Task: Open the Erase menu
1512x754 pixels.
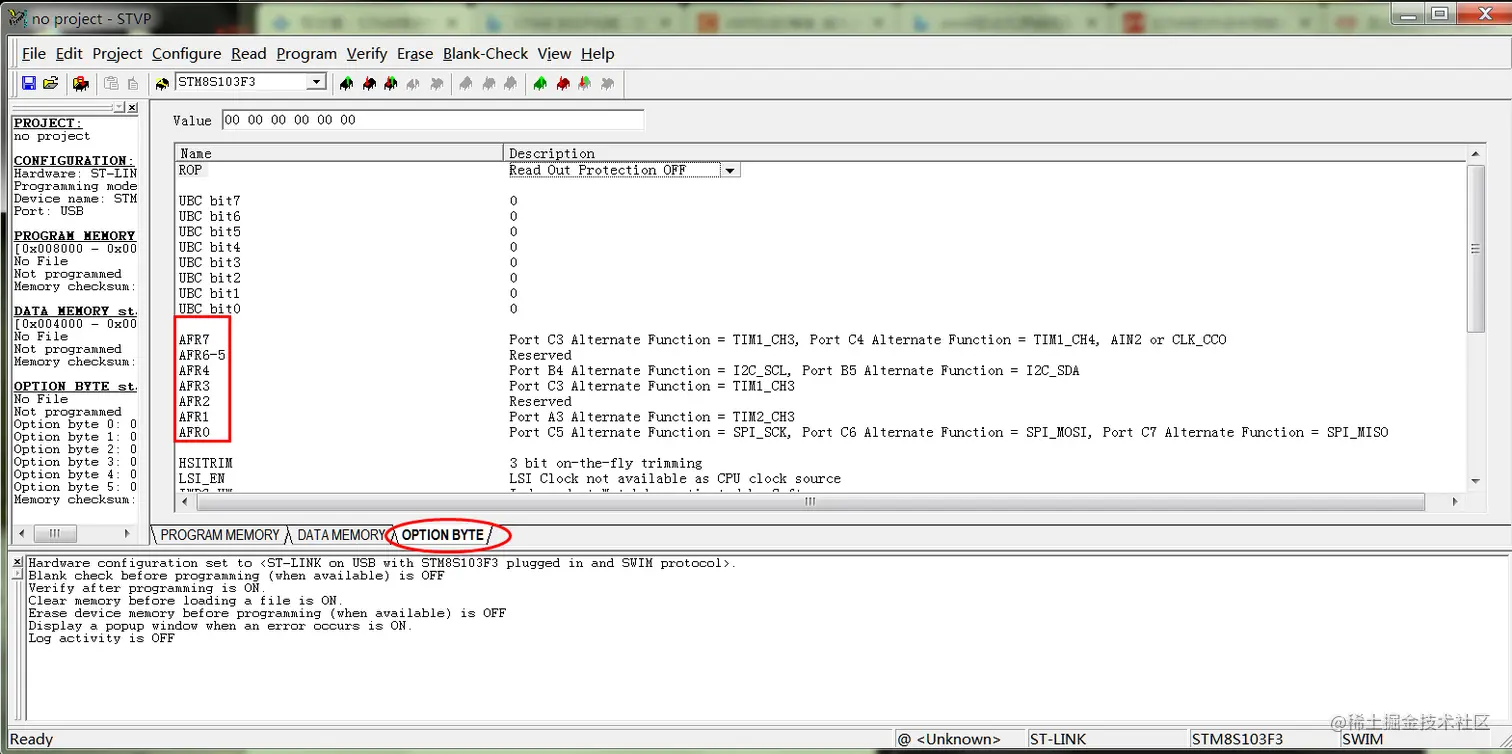Action: [x=415, y=54]
